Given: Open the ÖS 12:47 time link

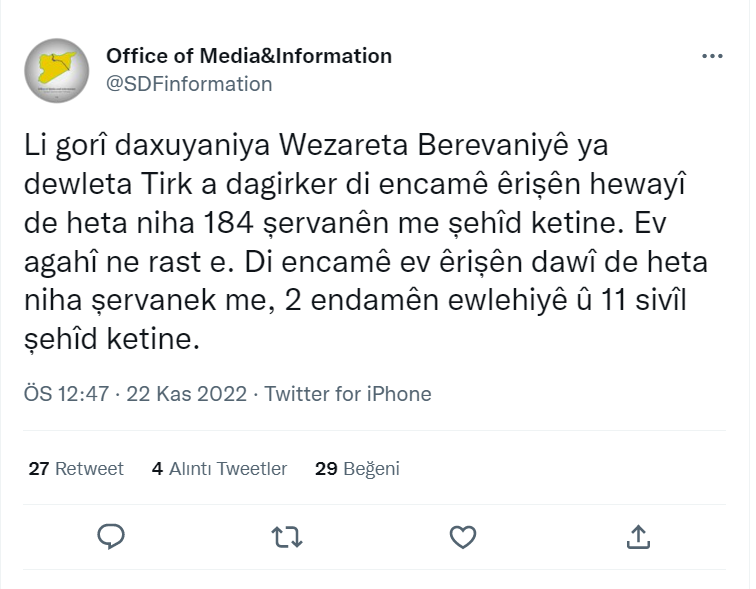Looking at the screenshot, I should tap(66, 394).
